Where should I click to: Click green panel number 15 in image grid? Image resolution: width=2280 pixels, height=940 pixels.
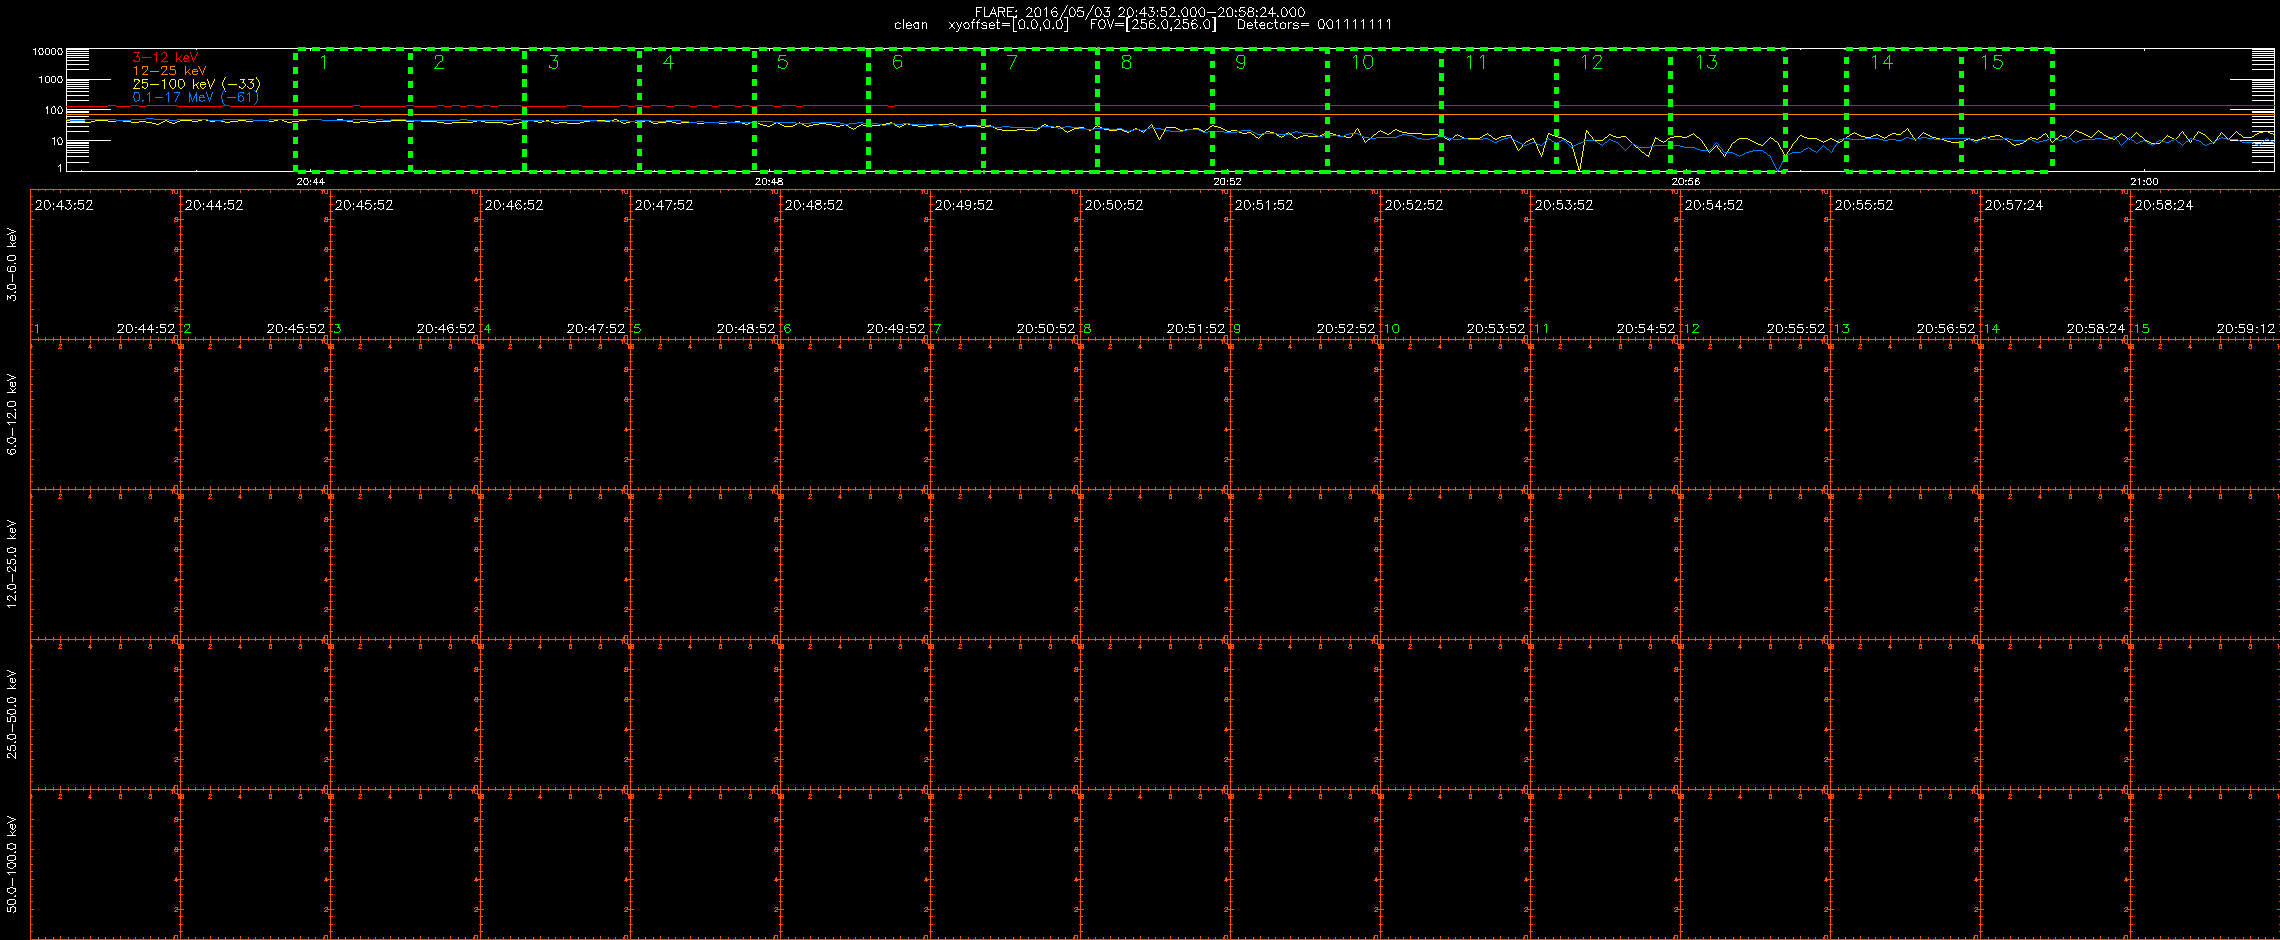tap(2142, 329)
